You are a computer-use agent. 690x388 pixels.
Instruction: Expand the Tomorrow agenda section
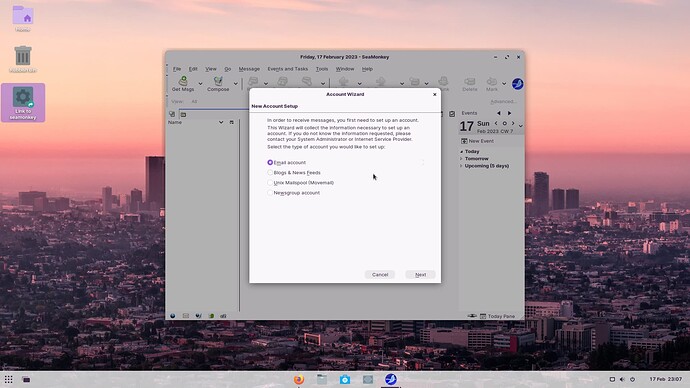pos(462,159)
